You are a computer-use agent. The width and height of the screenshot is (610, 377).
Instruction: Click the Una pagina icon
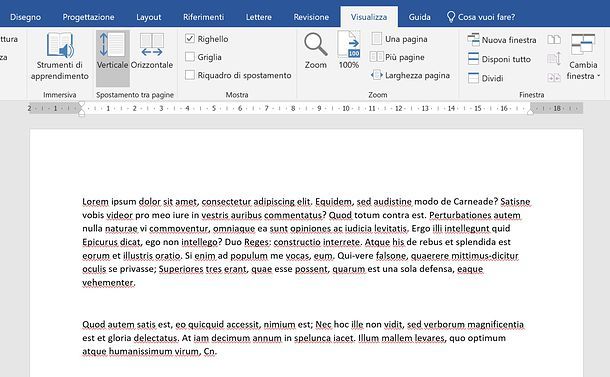(x=377, y=39)
